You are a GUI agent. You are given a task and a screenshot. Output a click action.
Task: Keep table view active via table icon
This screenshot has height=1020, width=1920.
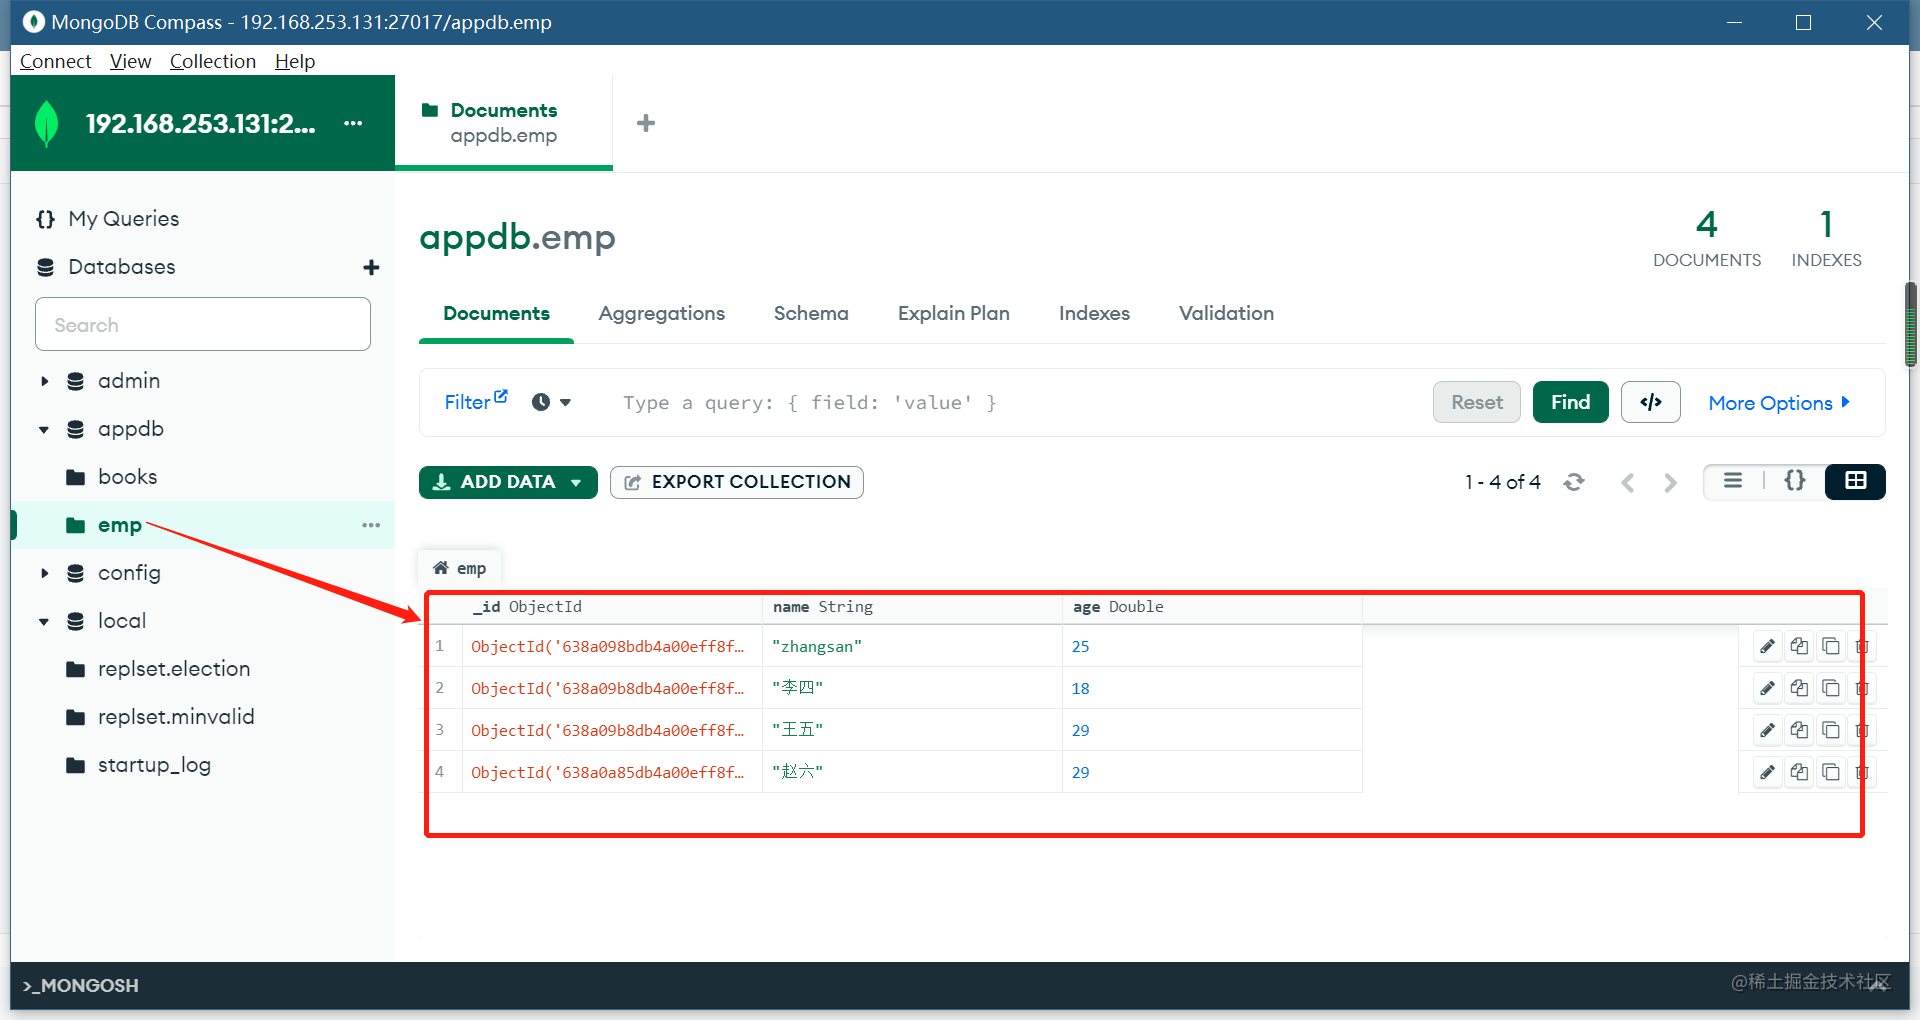[1855, 481]
